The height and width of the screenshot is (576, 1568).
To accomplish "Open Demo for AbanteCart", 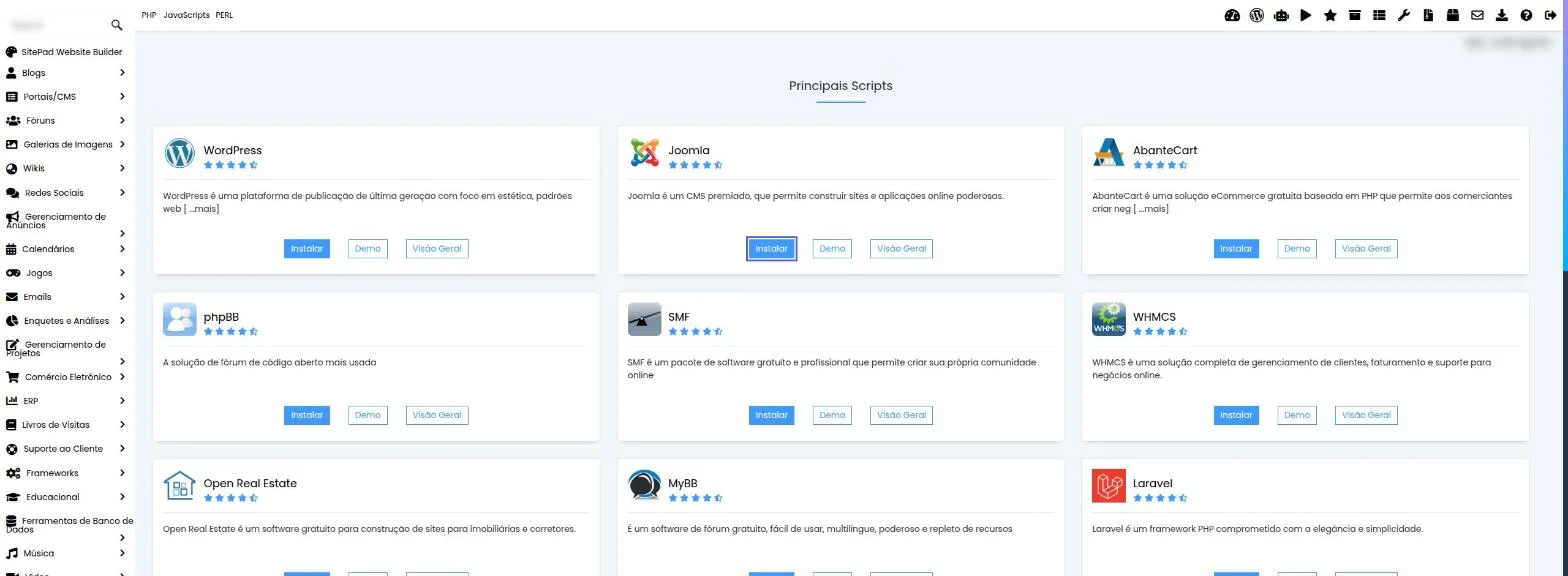I will 1297,249.
